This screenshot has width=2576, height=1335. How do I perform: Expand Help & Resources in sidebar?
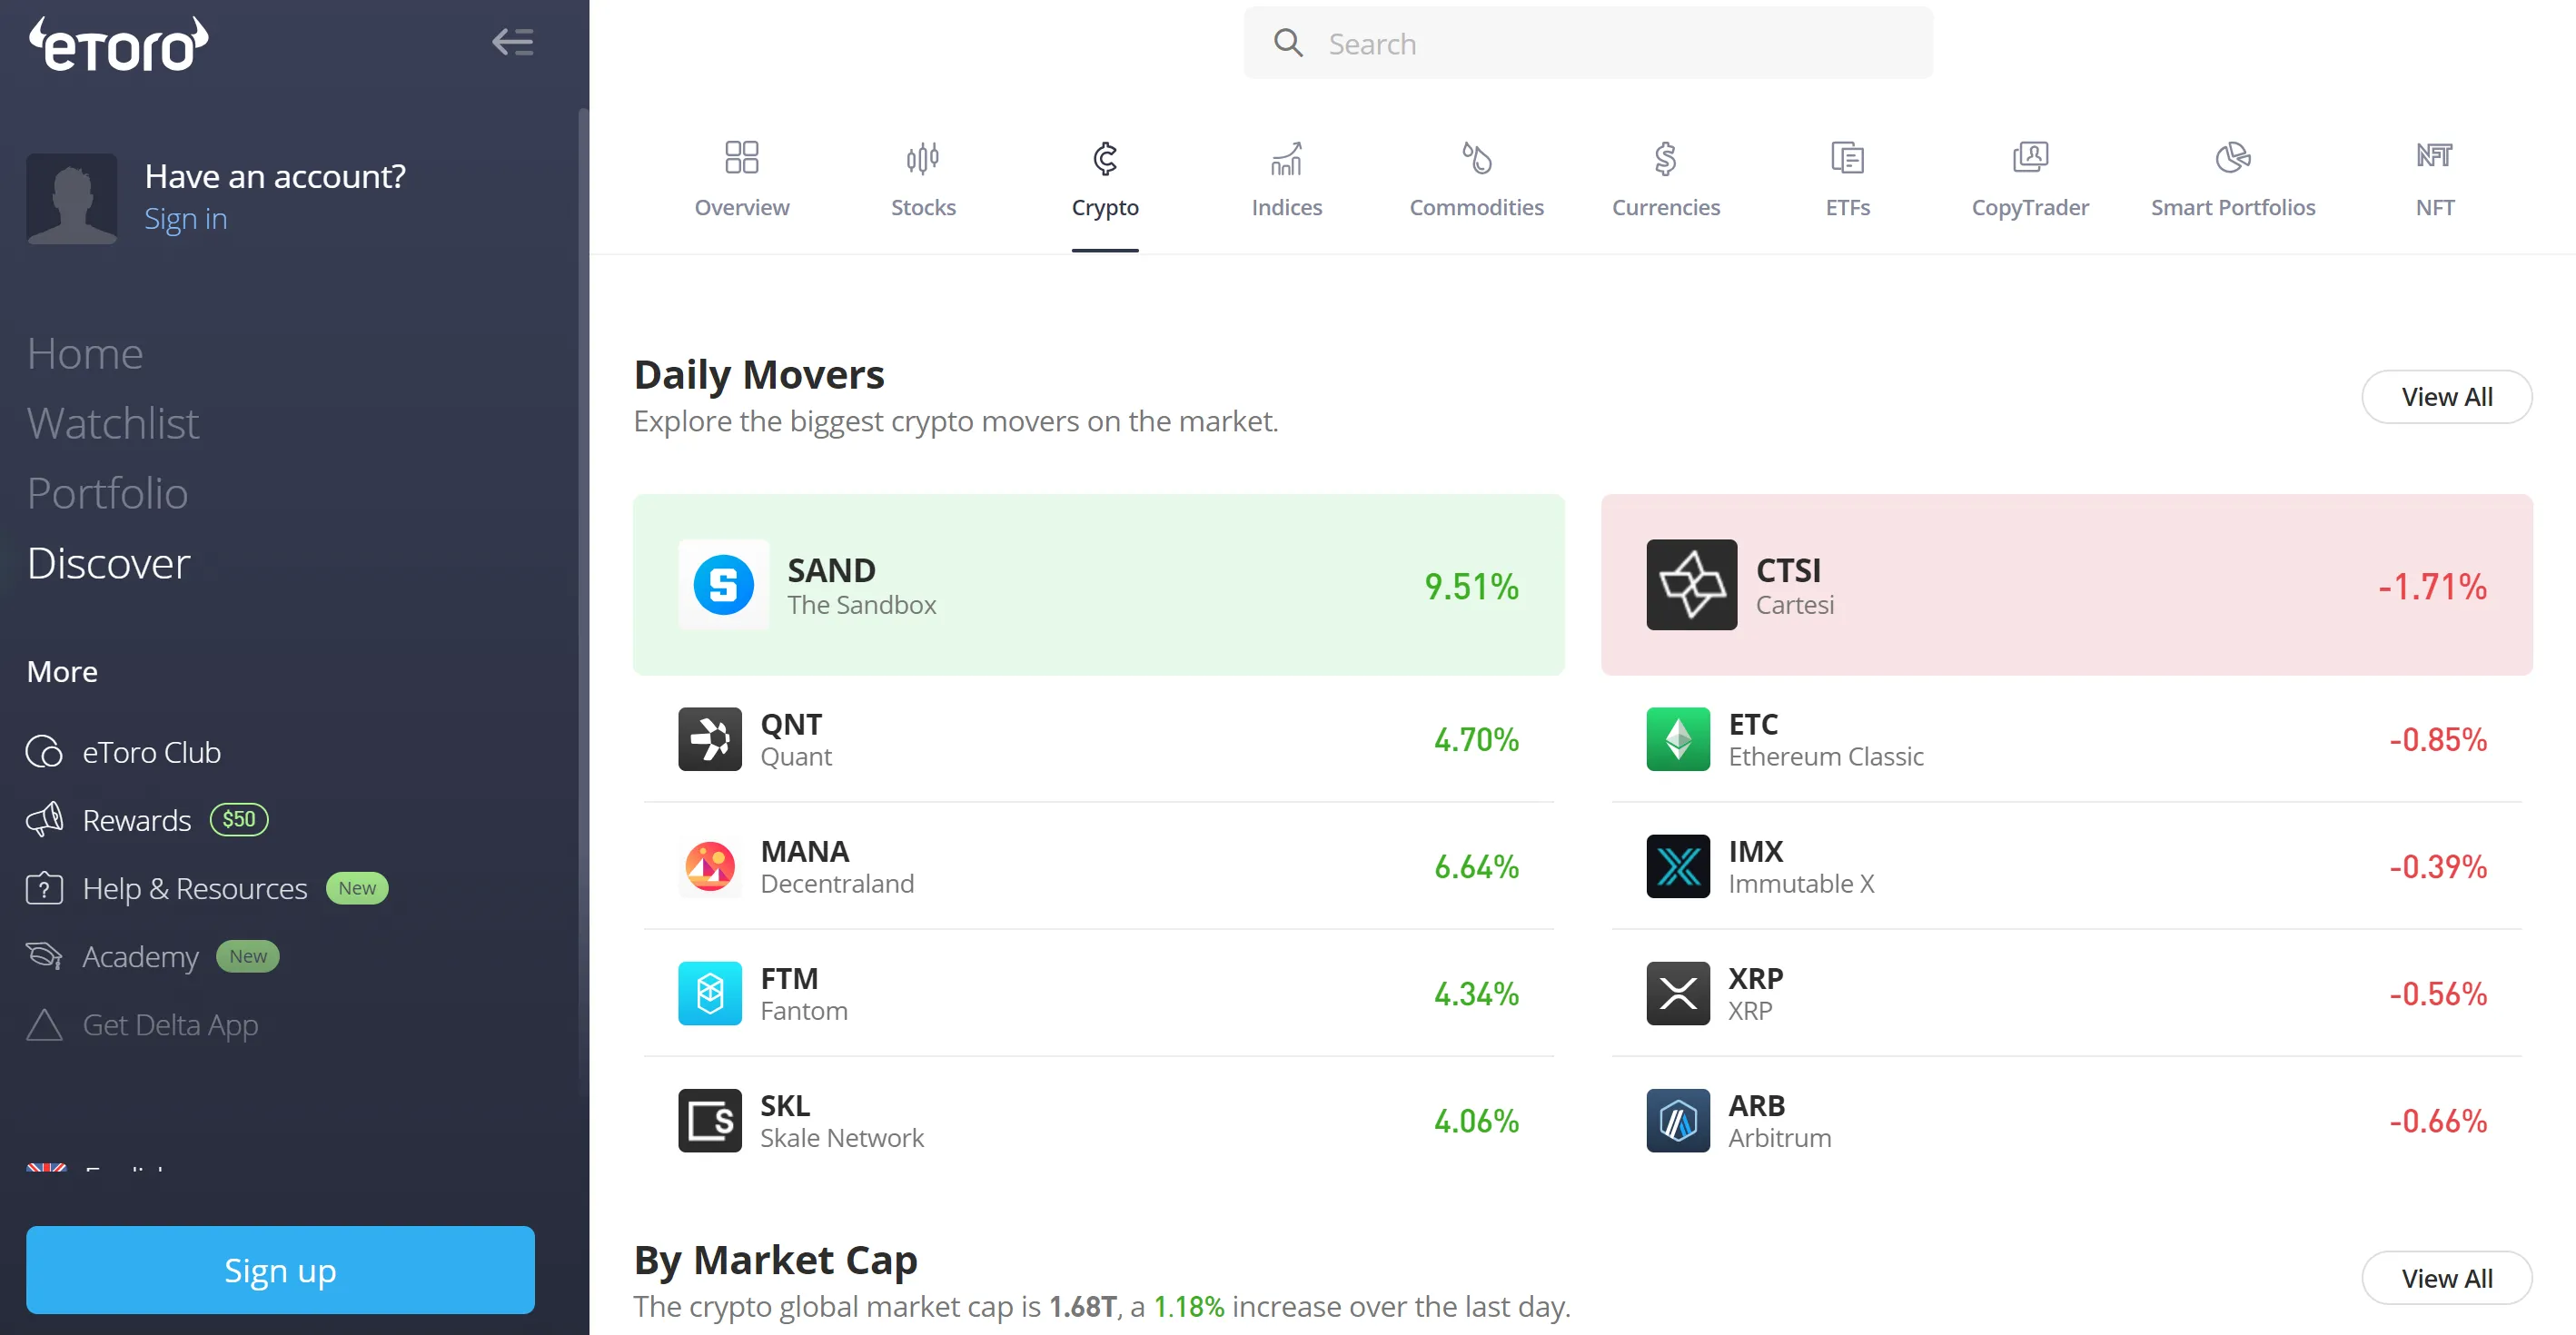click(193, 888)
